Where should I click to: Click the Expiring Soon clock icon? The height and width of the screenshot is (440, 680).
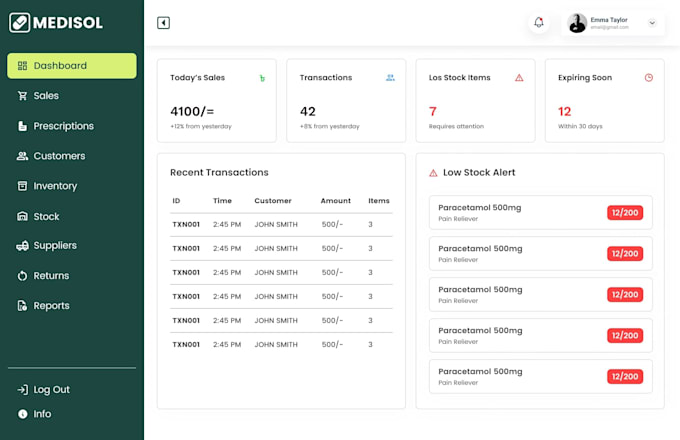pos(649,78)
